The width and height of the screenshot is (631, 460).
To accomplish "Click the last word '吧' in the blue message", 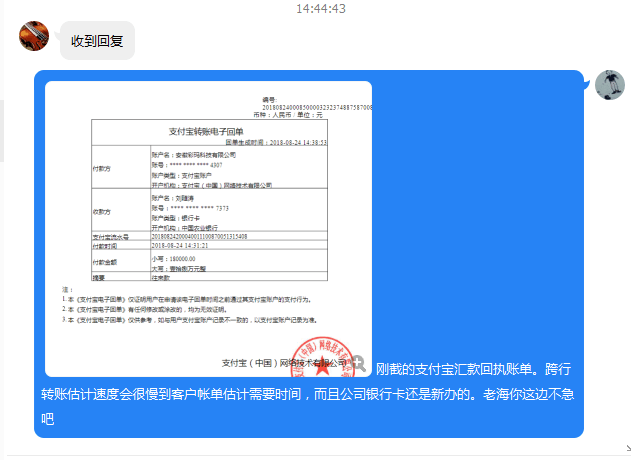I will pyautogui.click(x=47, y=419).
